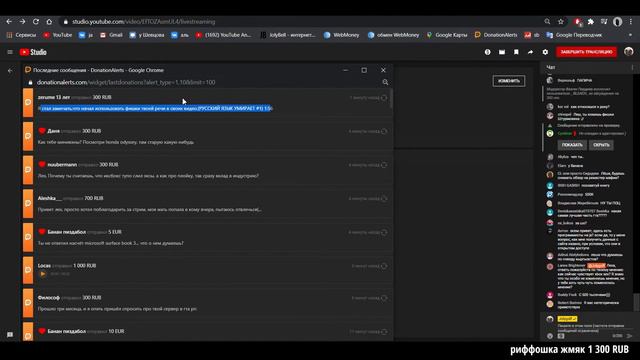Open the Chrome profile avatar in toolbar
Image resolution: width=640 pixels, height=360 pixels.
click(618, 22)
